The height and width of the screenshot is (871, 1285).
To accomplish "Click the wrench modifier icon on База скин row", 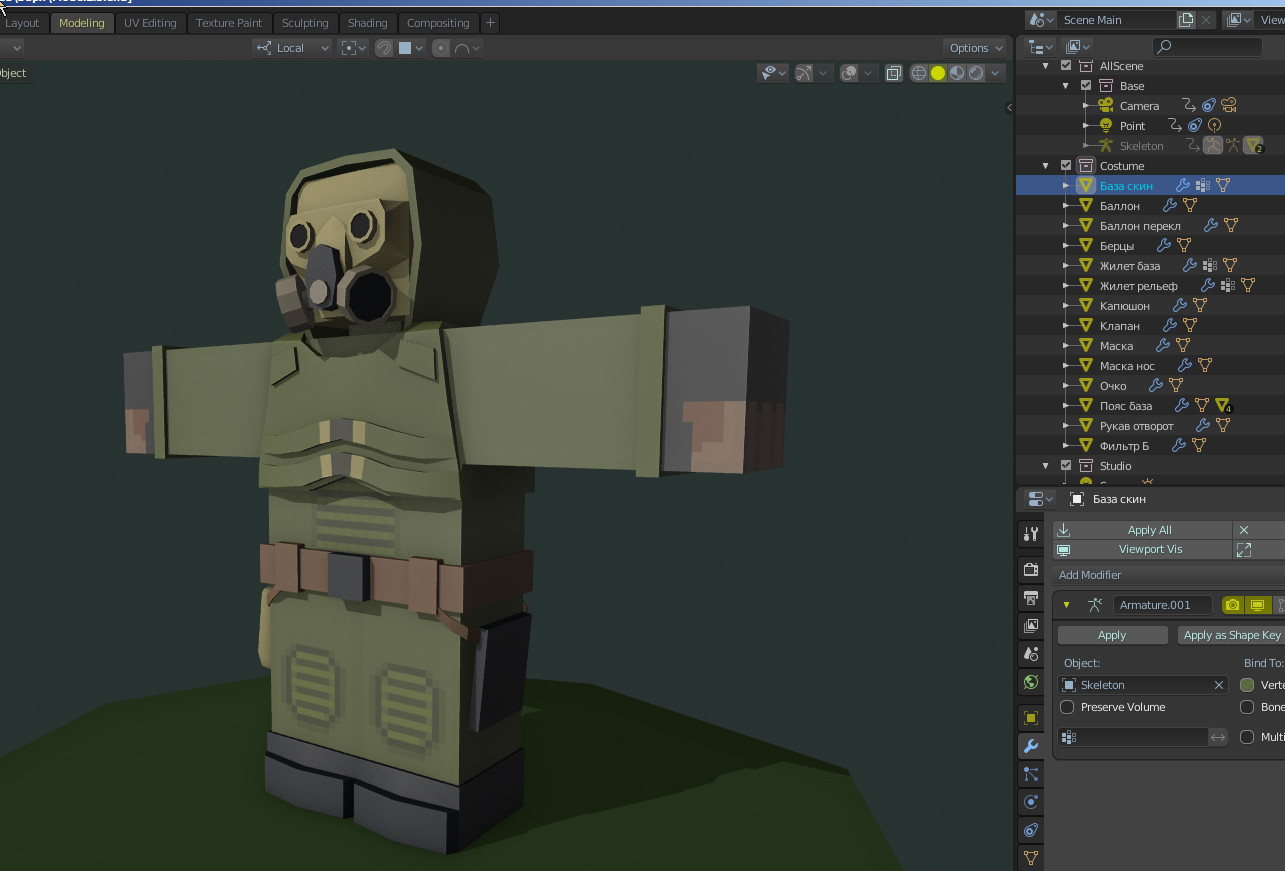I will (1183, 186).
